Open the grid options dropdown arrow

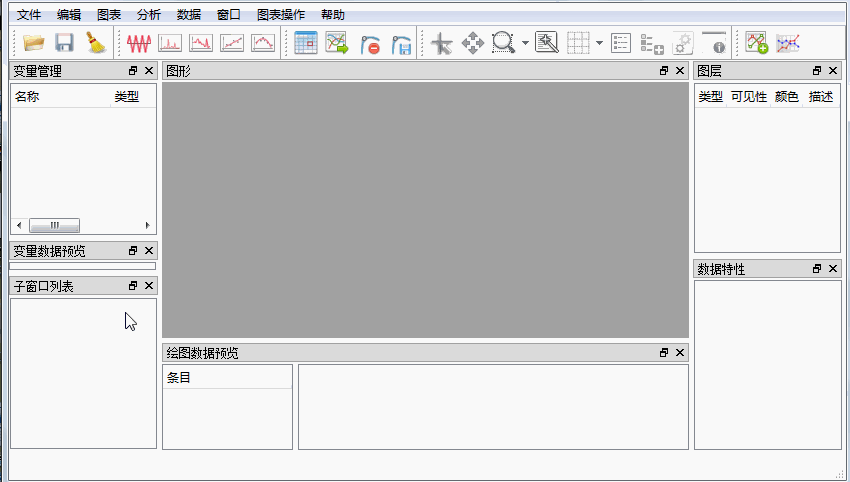(x=599, y=43)
